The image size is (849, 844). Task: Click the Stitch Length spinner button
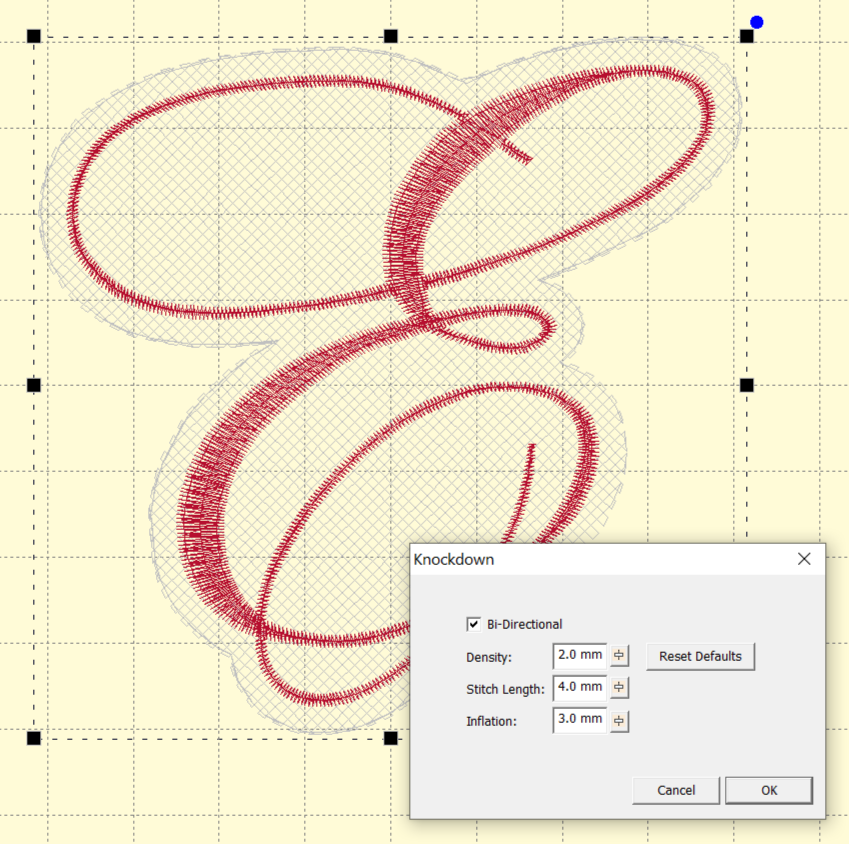click(620, 688)
